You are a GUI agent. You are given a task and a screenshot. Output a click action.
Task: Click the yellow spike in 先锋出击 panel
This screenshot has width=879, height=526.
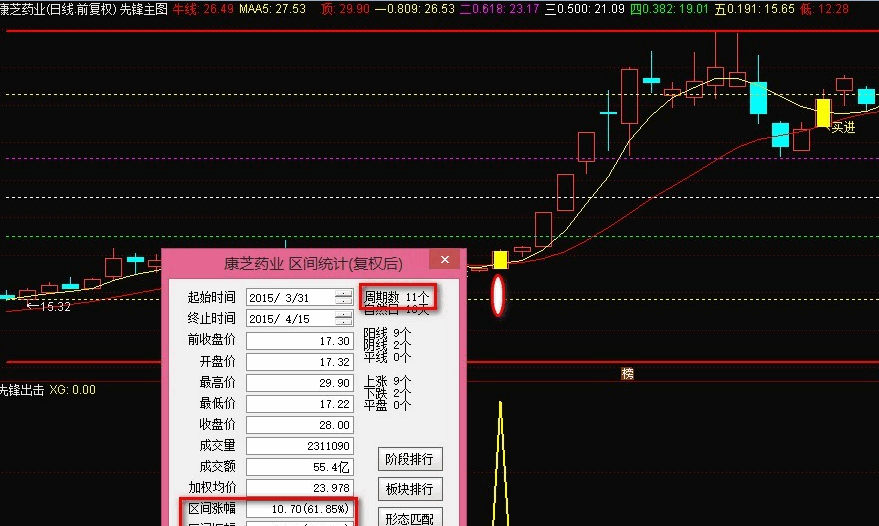tap(501, 463)
